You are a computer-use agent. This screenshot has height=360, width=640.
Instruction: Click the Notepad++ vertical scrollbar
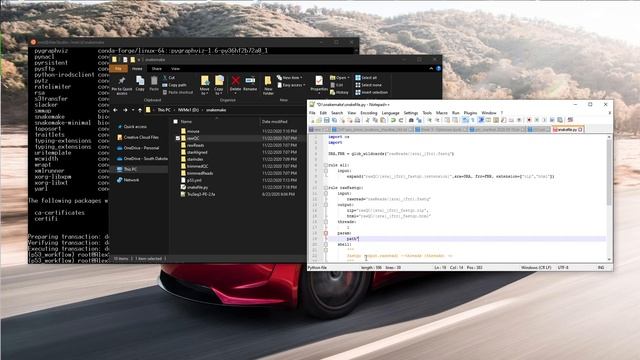[609, 198]
